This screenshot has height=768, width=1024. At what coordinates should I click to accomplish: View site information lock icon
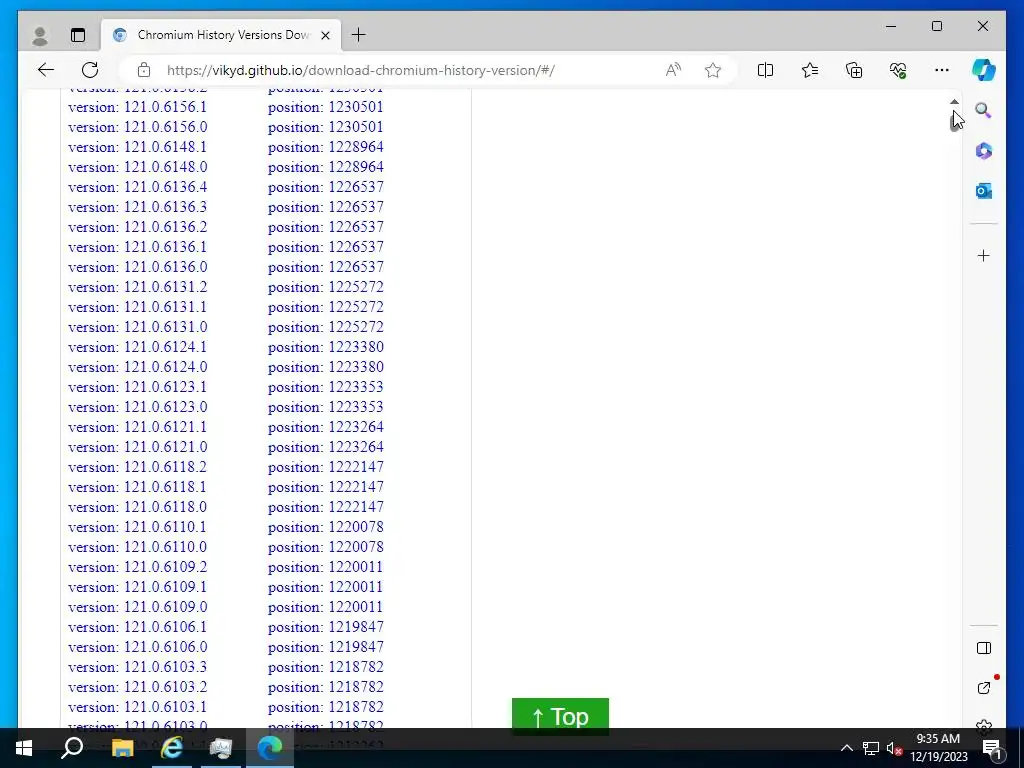(x=144, y=70)
